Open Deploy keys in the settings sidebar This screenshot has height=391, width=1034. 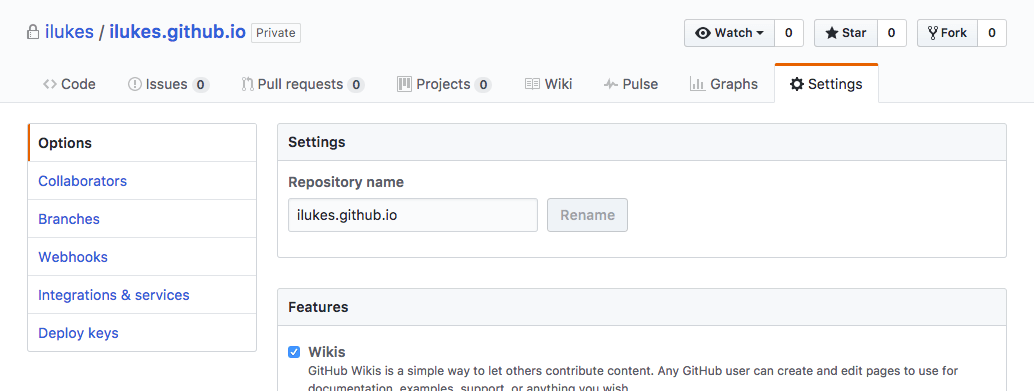pyautogui.click(x=142, y=333)
